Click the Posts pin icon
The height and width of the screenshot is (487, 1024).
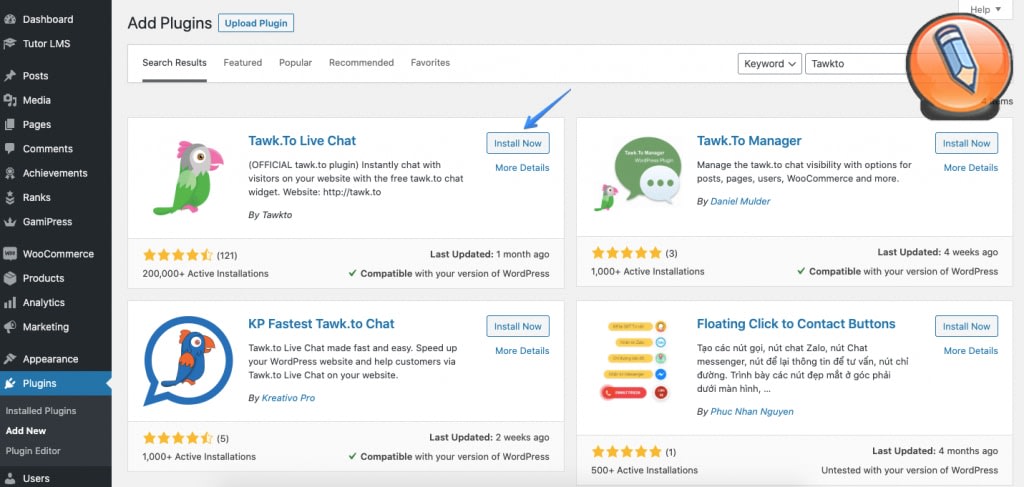coord(10,76)
